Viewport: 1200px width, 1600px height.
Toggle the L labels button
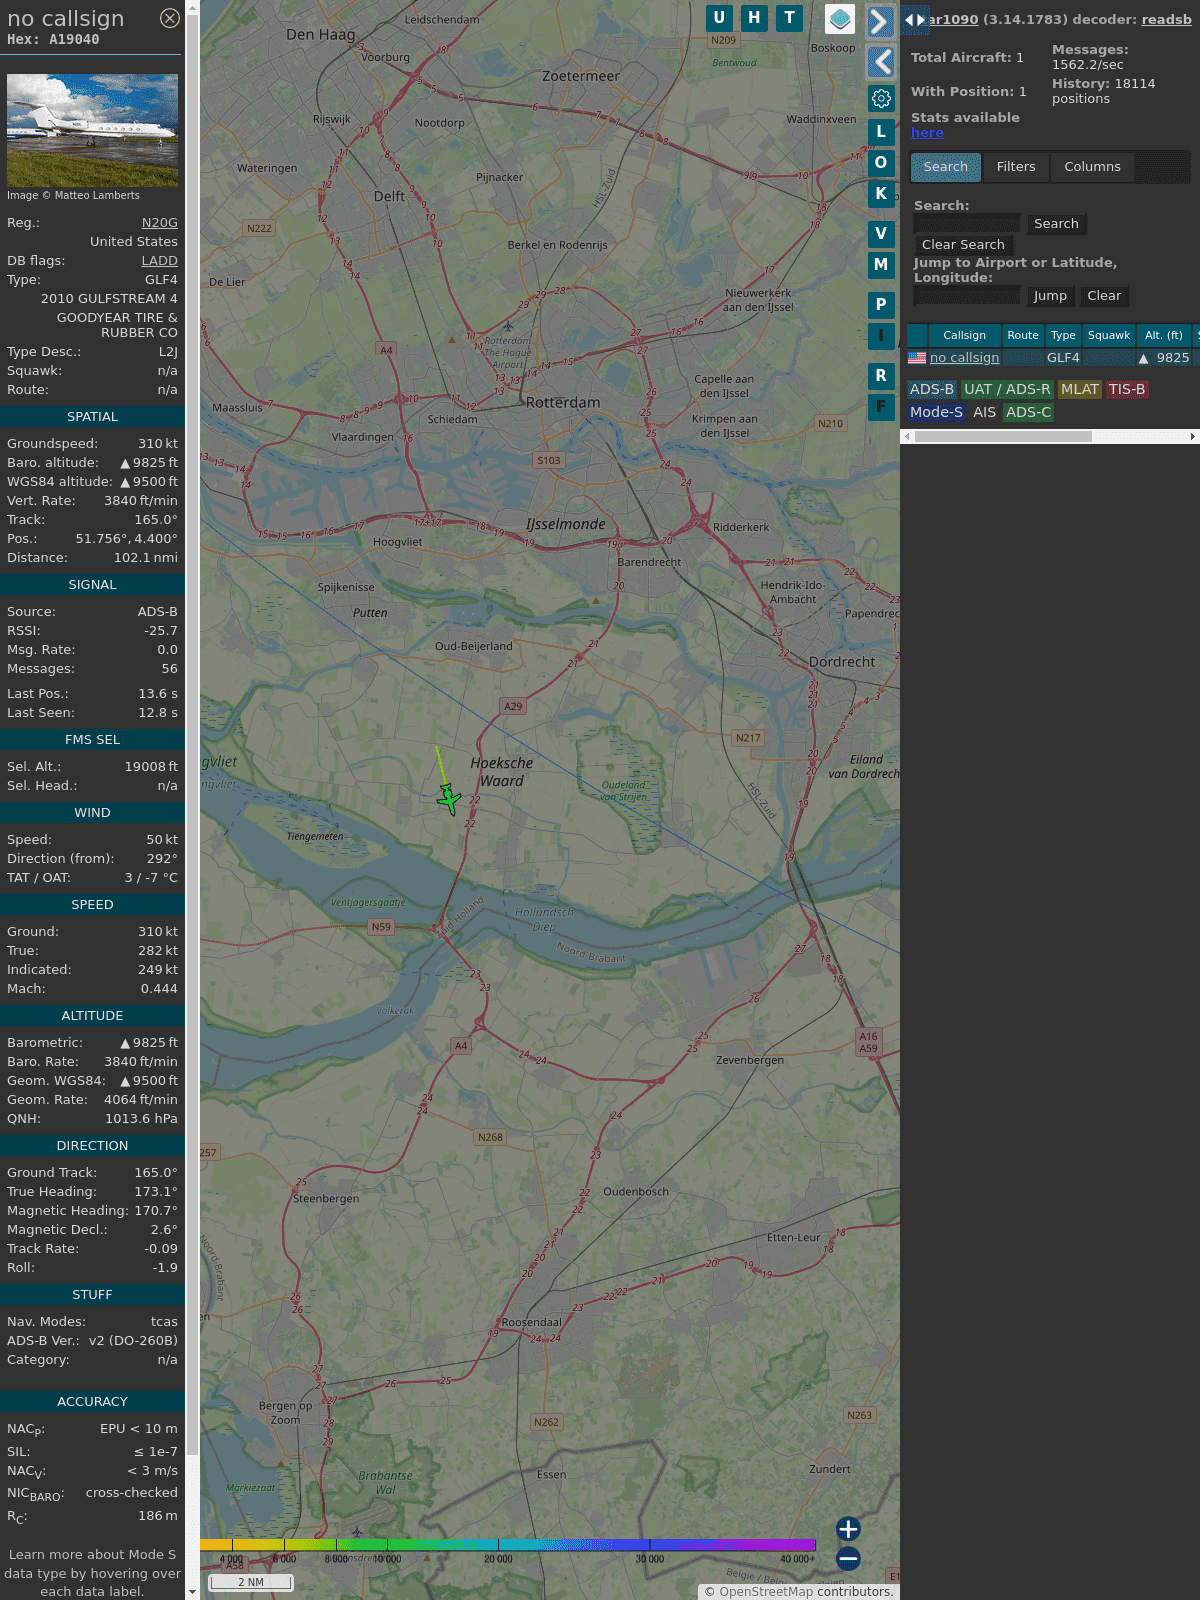coord(881,132)
